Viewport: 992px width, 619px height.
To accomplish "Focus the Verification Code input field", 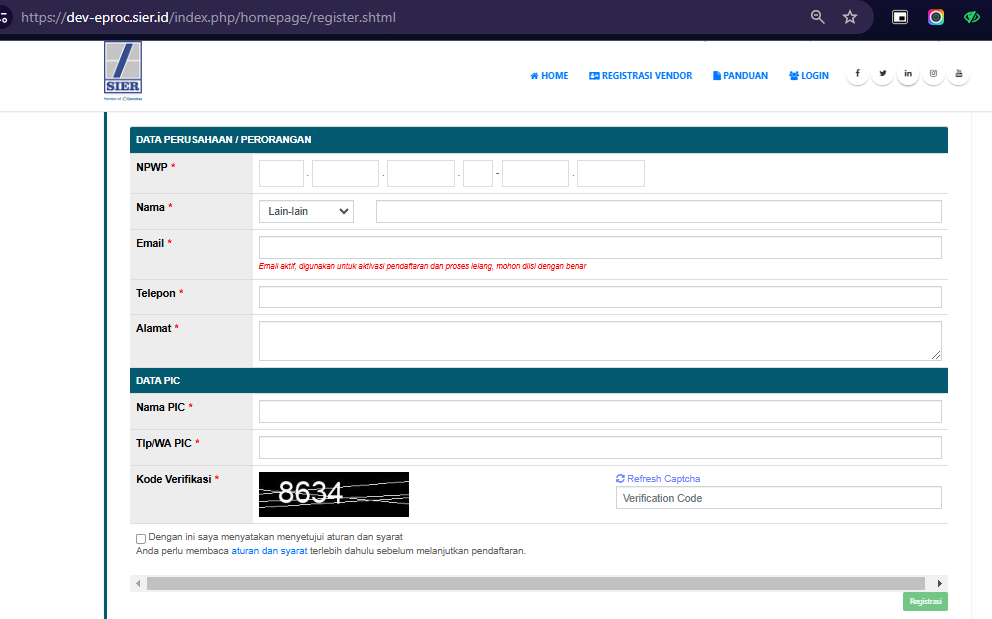I will pos(778,498).
